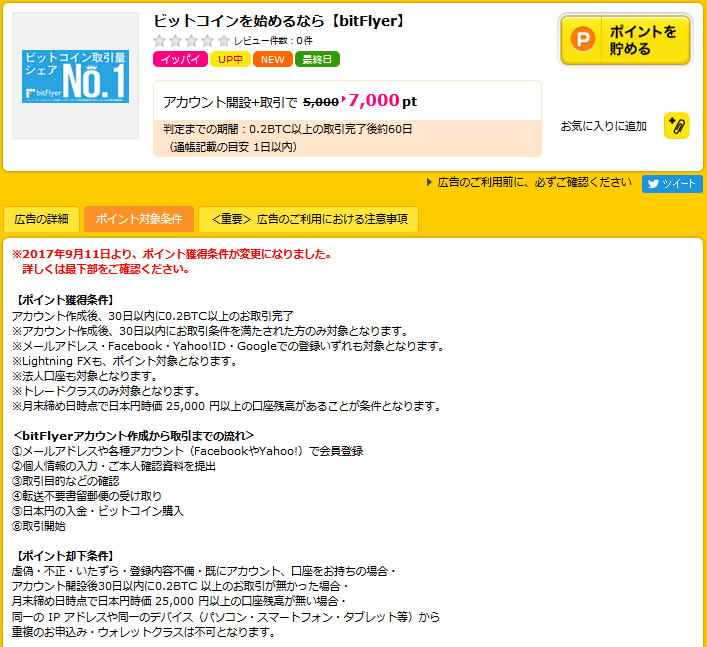Click the third review star
Viewport: 707px width, 647px height.
192,41
